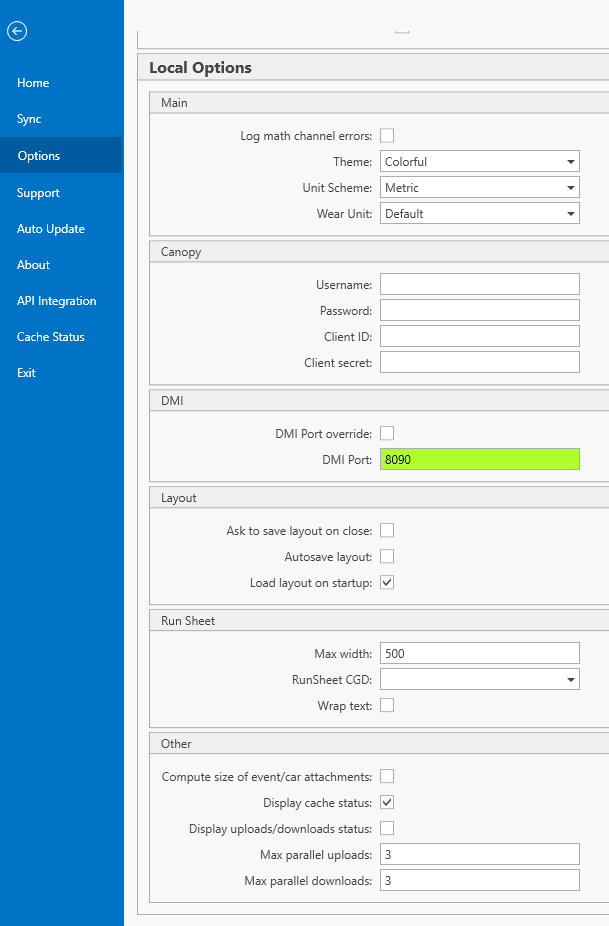
Task: Go to the Sync page
Action: click(x=29, y=119)
